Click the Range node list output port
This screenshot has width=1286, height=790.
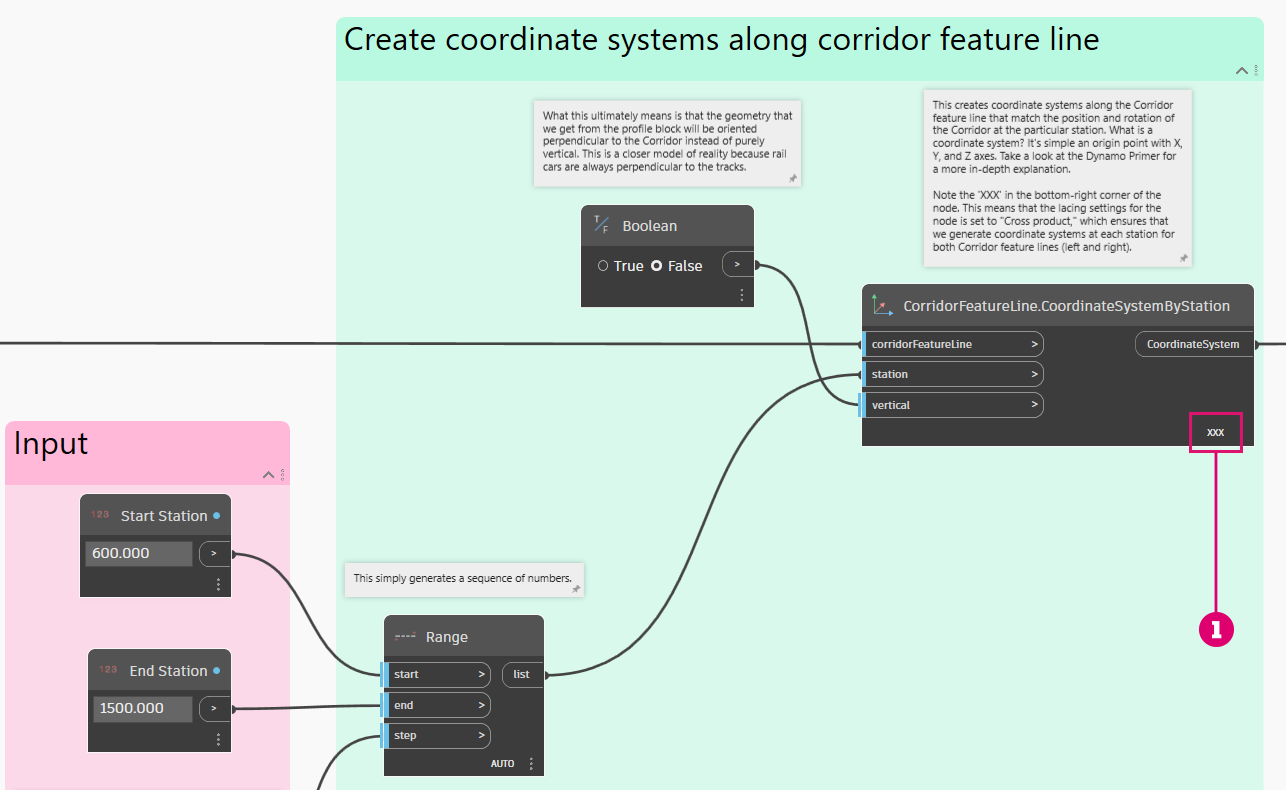coord(522,675)
